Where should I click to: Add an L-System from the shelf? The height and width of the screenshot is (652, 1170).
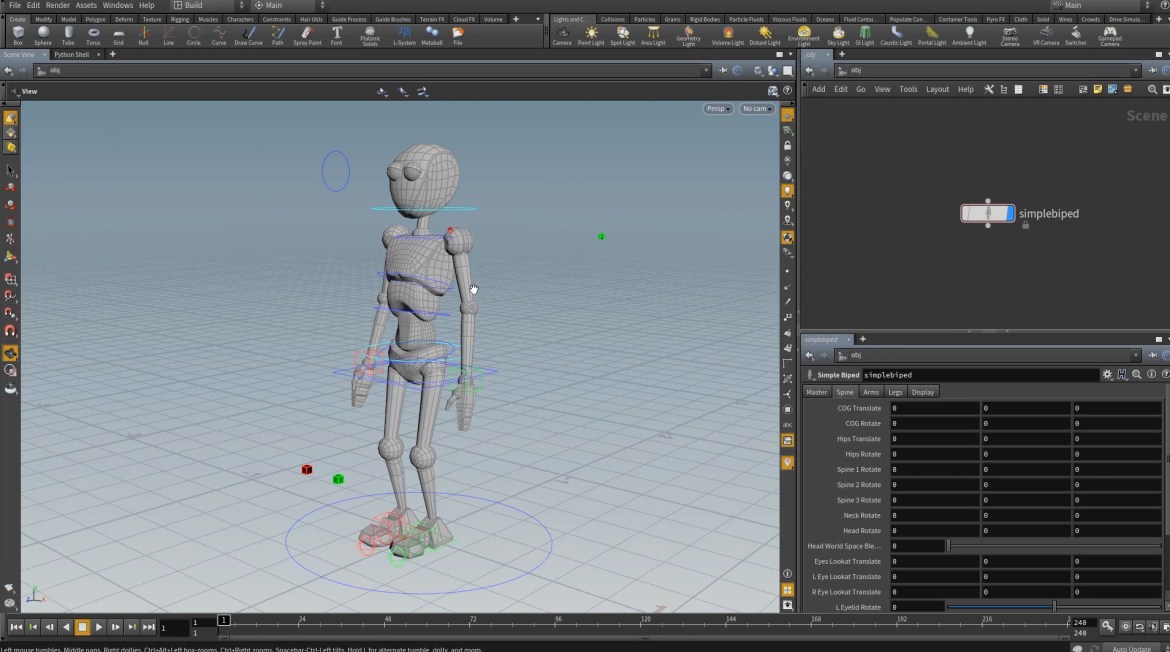pos(404,35)
